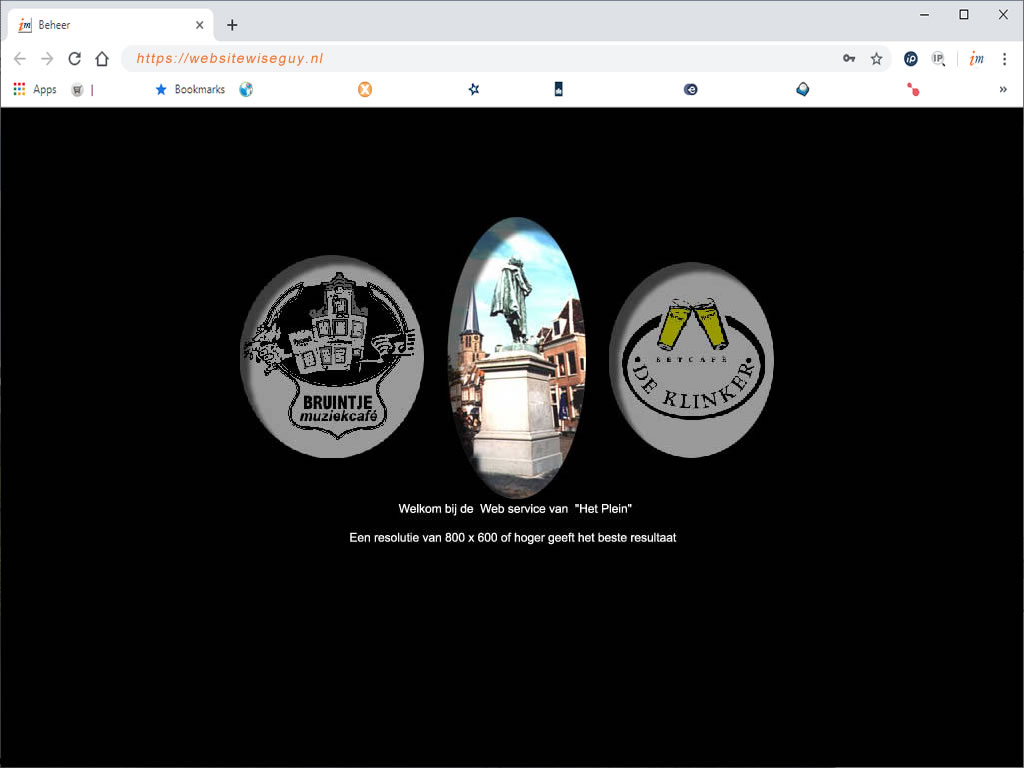Click the 'Welkom bij de Web service' text
The image size is (1024, 768).
(515, 509)
